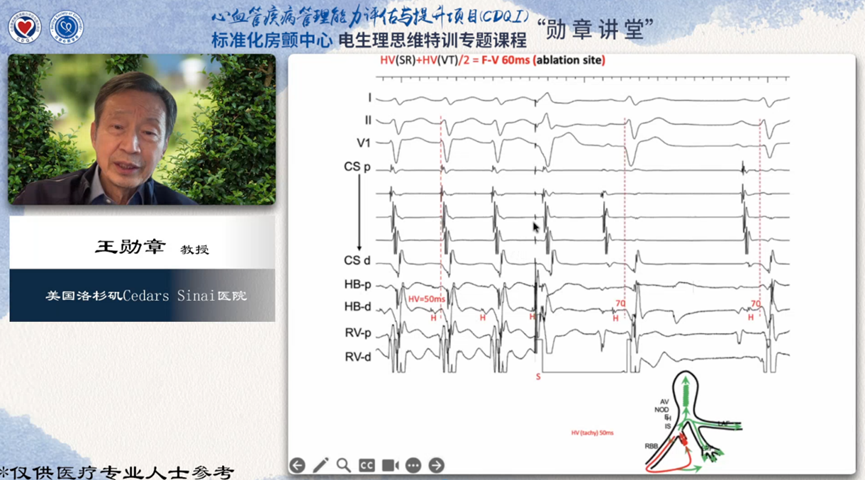The height and width of the screenshot is (480, 865).
Task: Click the red S stimulus marker
Action: (x=538, y=377)
